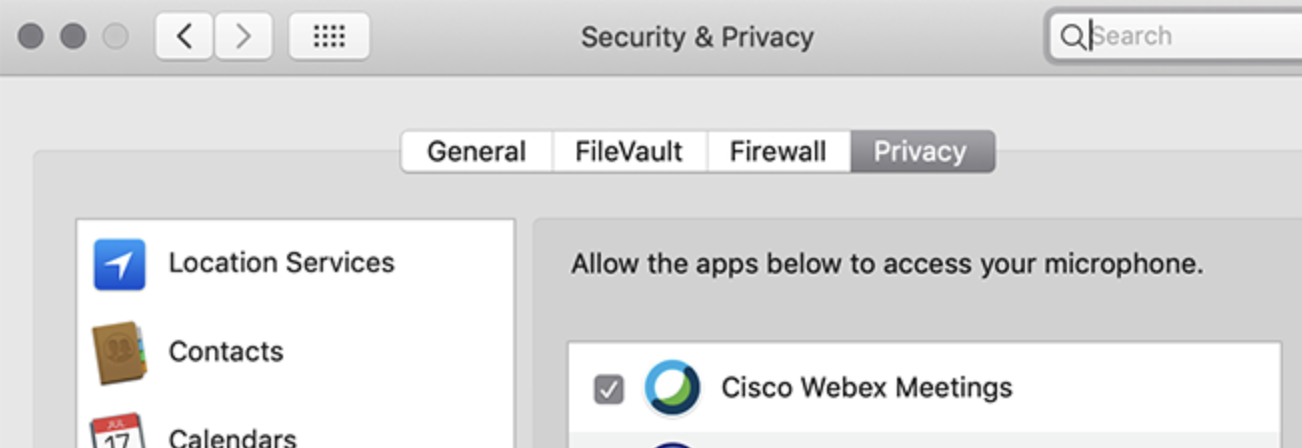
Task: Minimize the Security & Privacy window
Action: point(73,37)
